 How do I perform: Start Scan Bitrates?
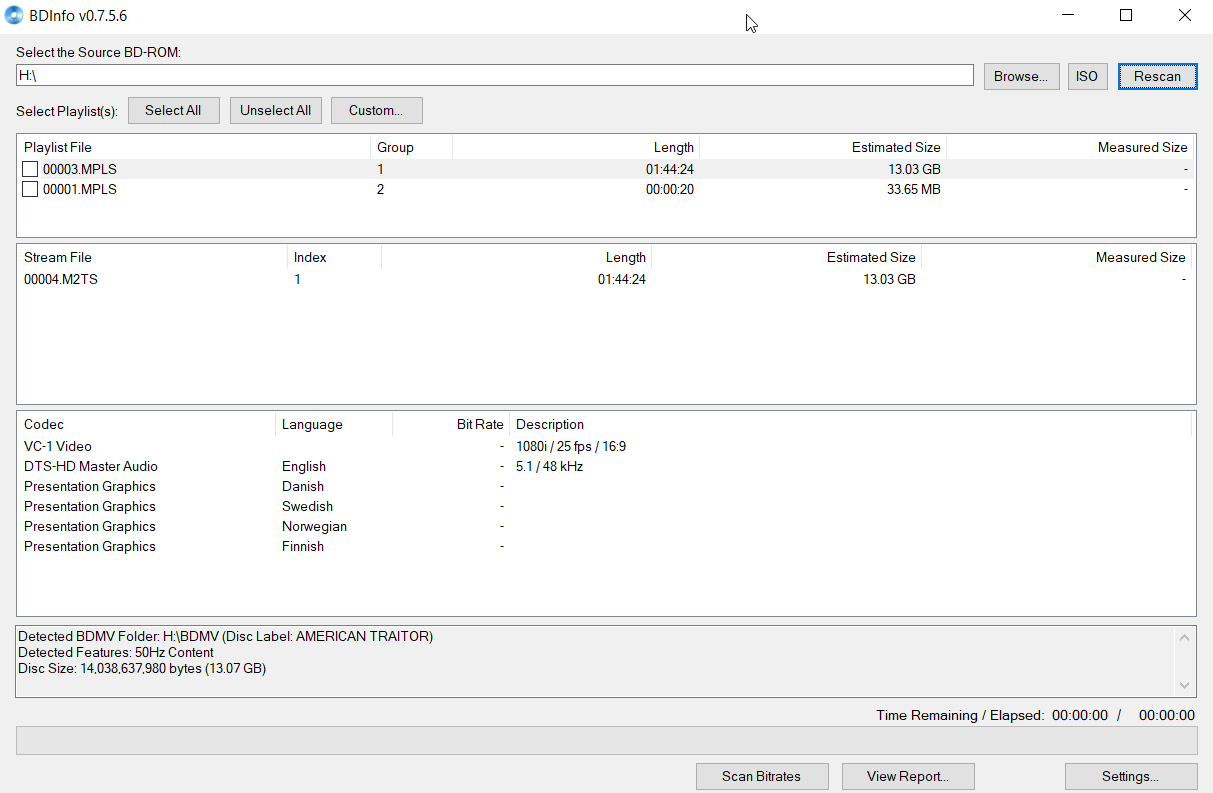pyautogui.click(x=762, y=776)
